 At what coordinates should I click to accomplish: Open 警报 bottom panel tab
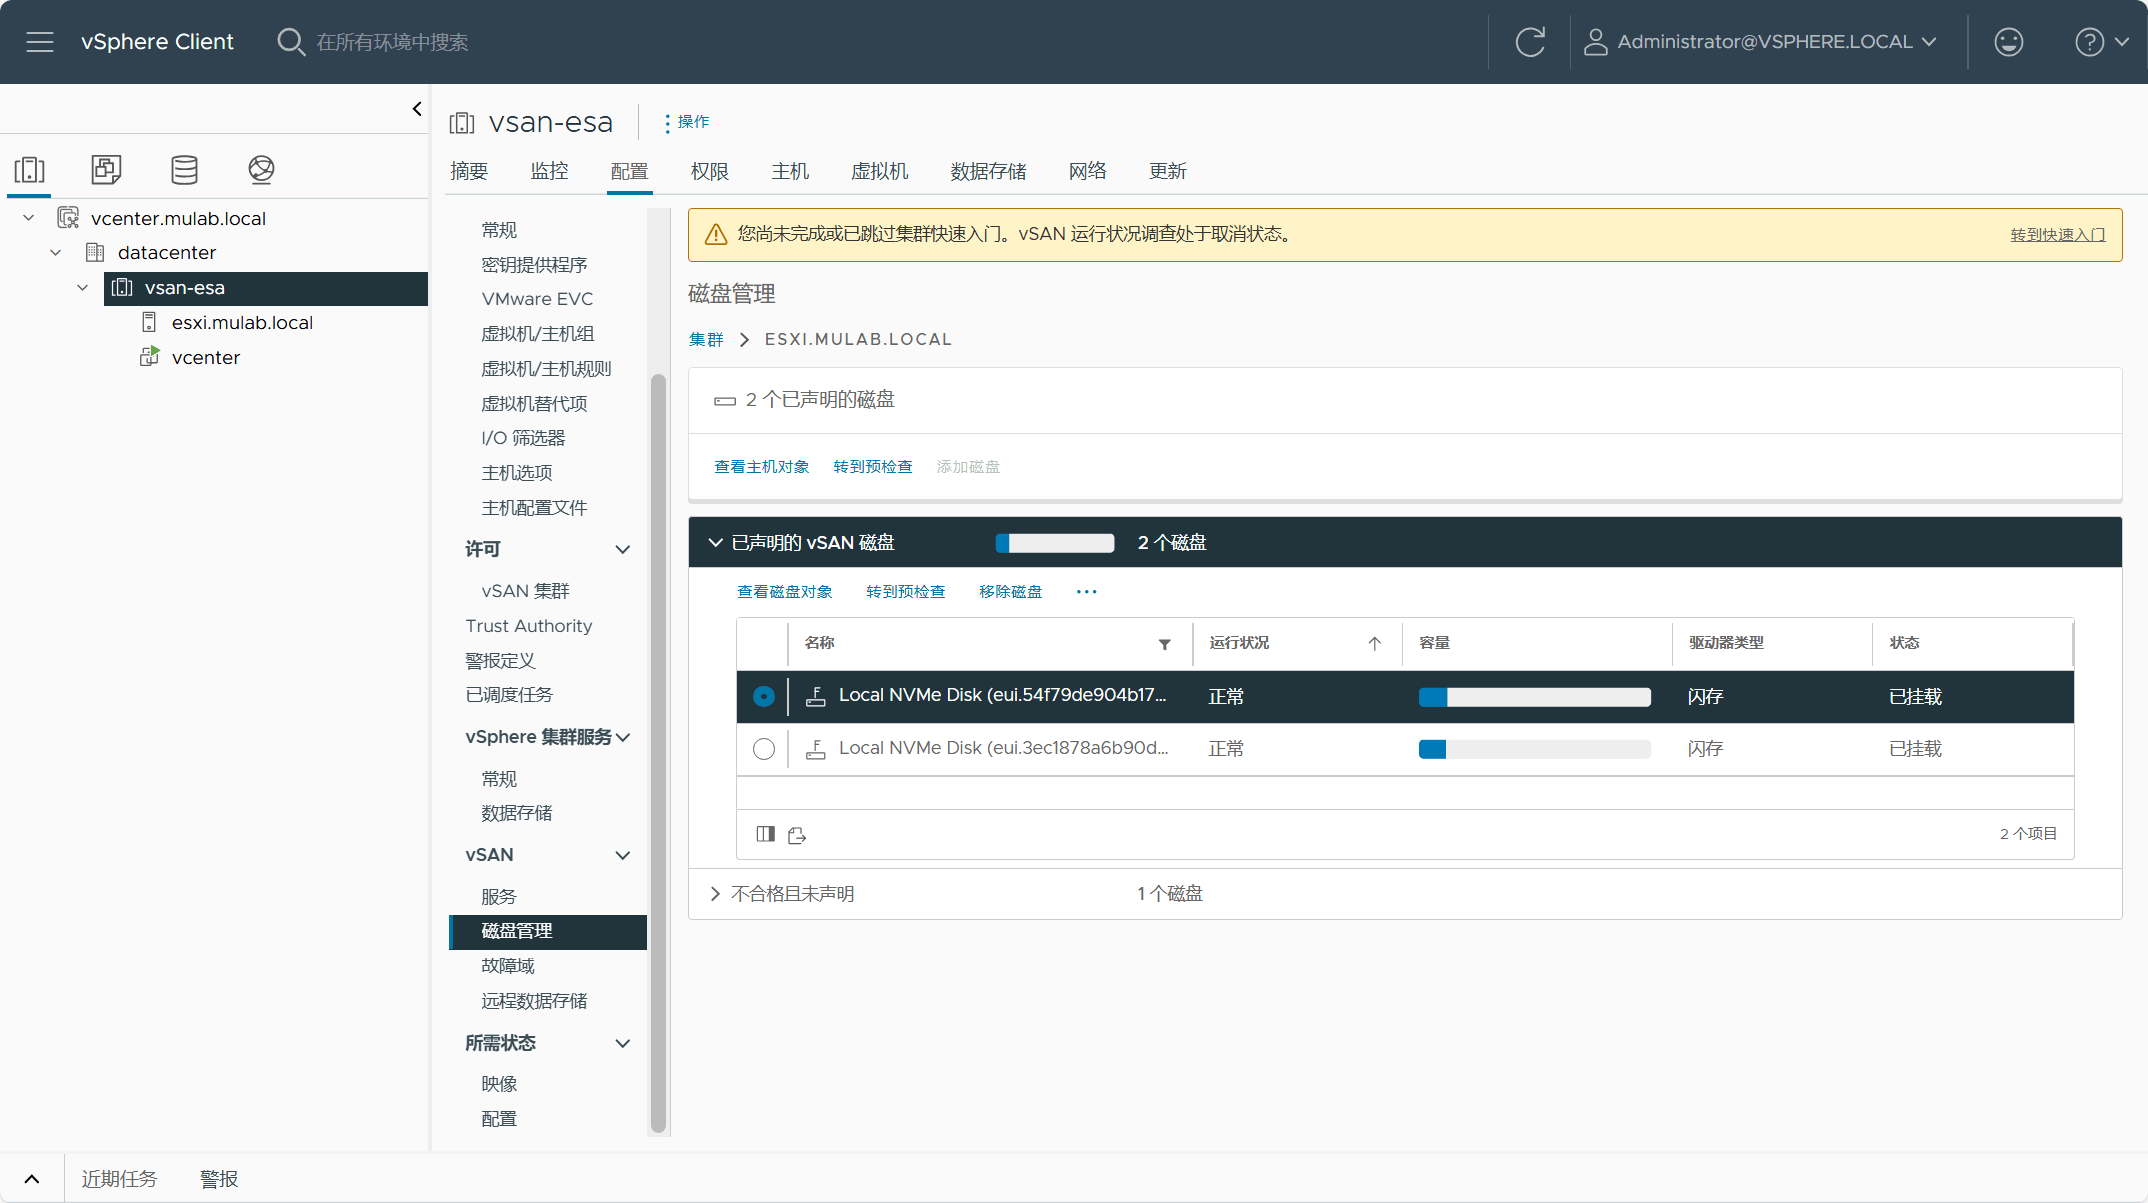[219, 1179]
